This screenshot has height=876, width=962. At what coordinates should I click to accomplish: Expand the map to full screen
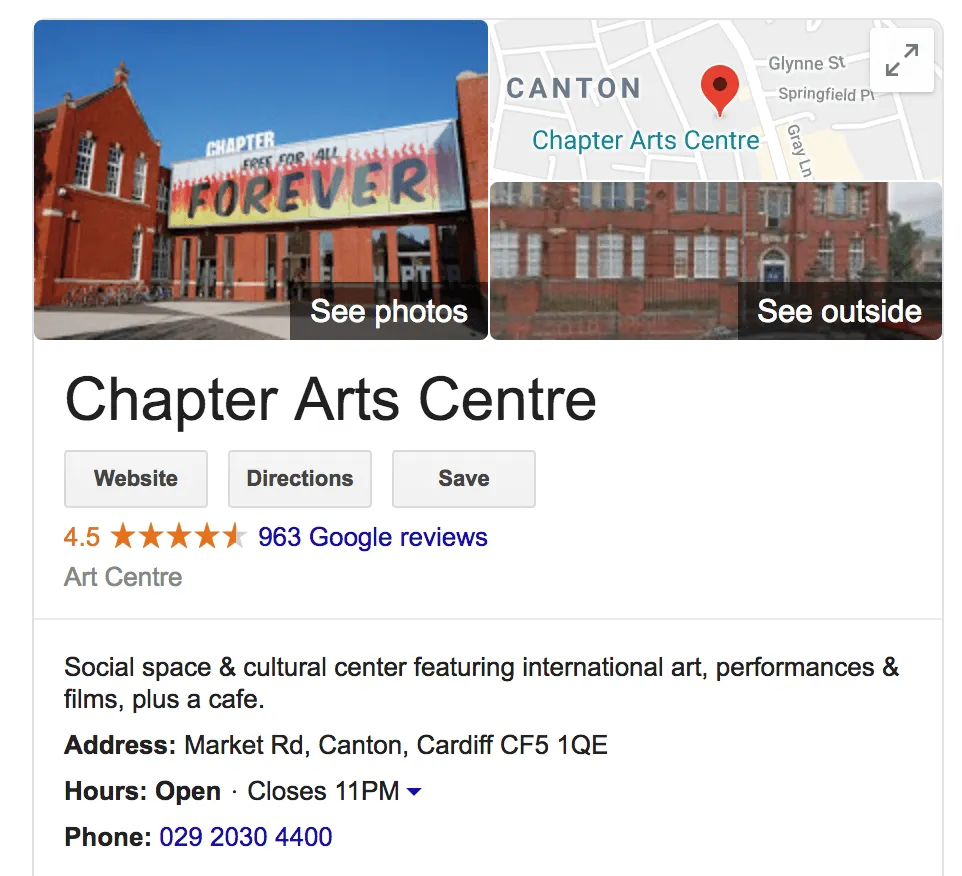tap(901, 60)
